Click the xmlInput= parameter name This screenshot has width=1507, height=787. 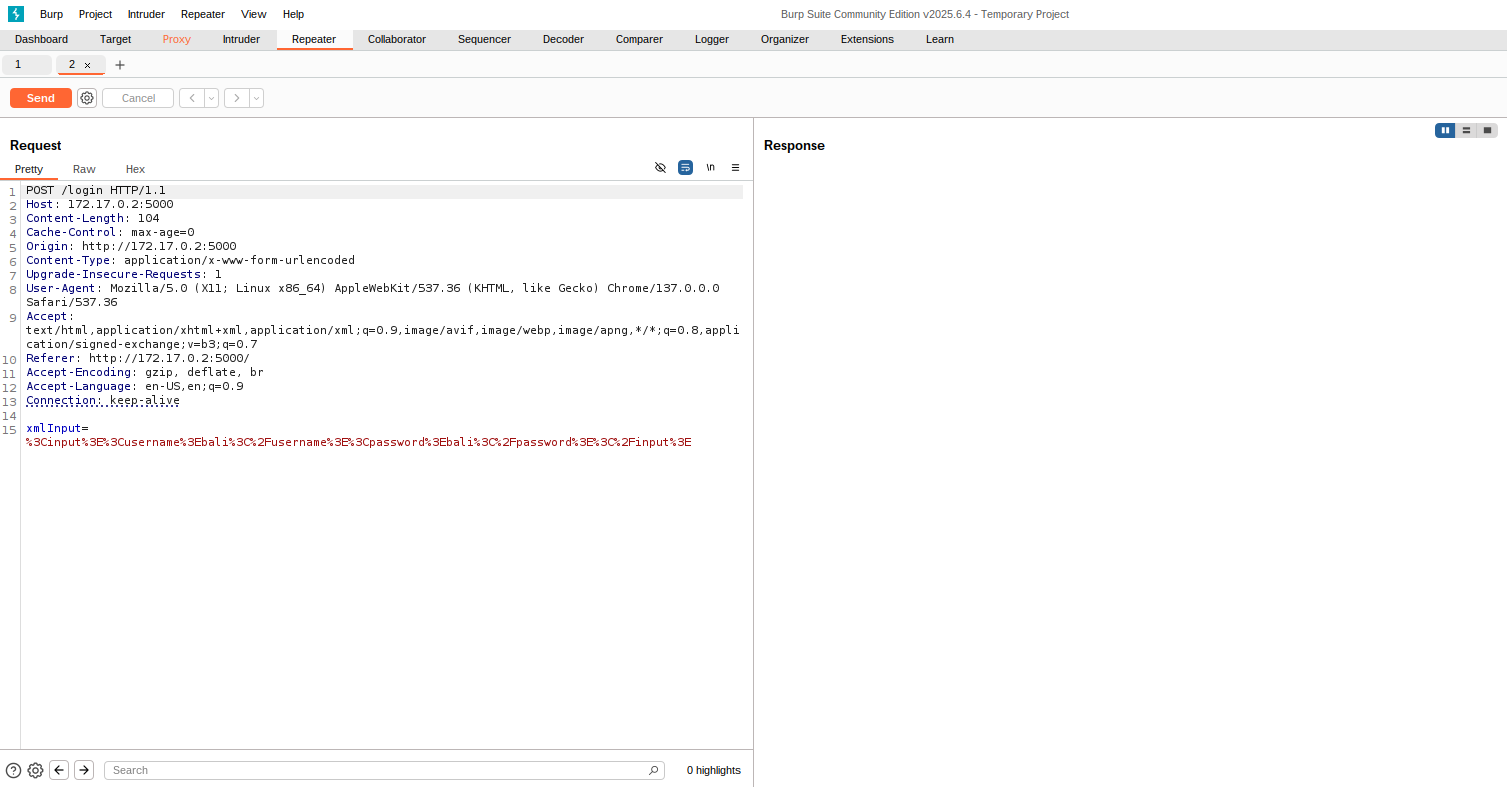point(57,428)
